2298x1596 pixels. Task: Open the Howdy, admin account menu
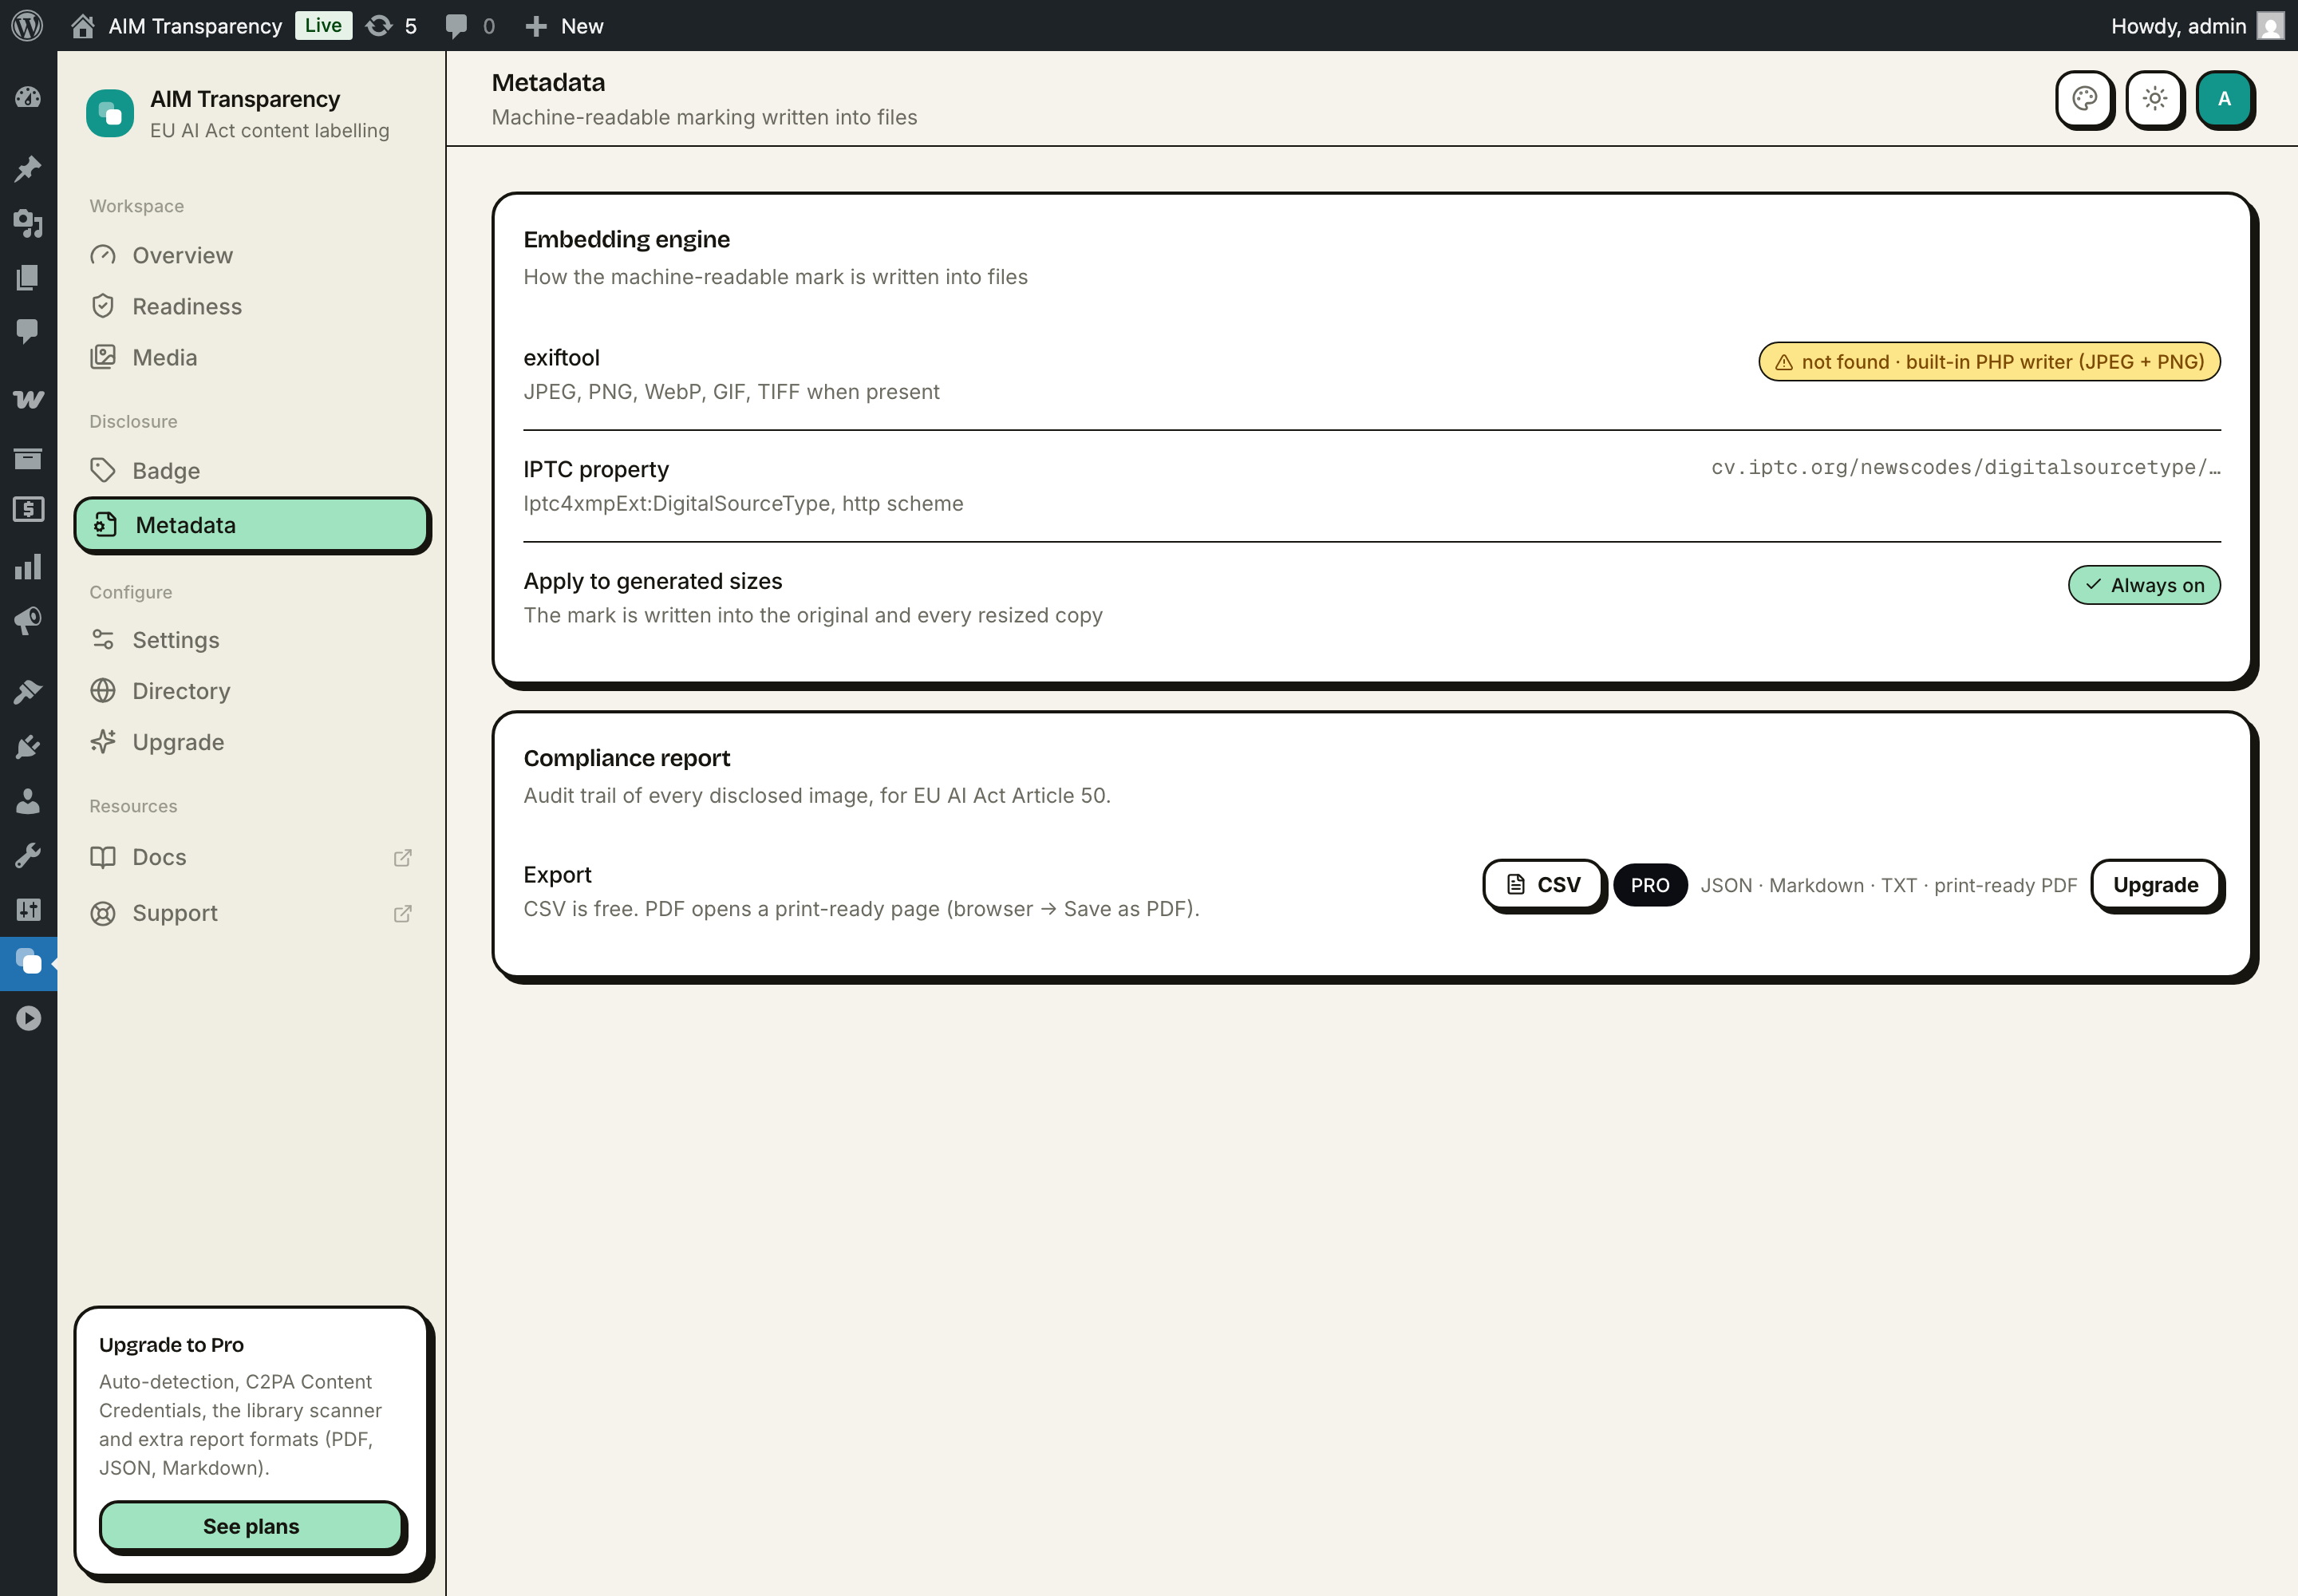point(2198,26)
